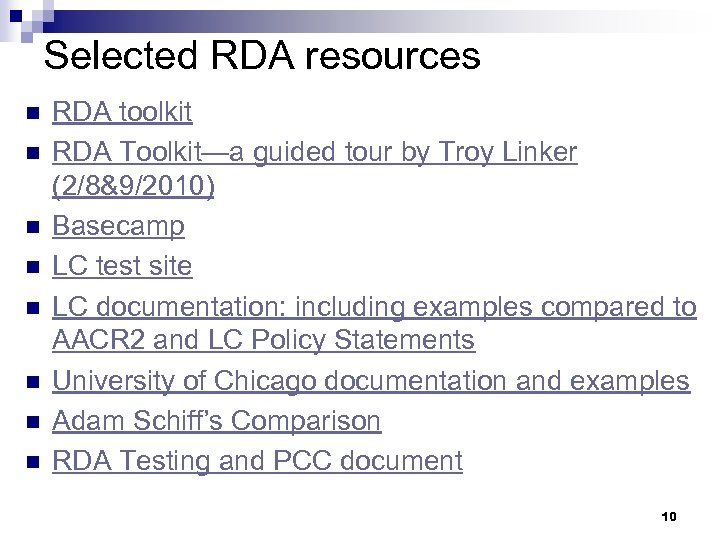Click the bullet beside RDA toolkit
720x540 pixels.
click(32, 113)
